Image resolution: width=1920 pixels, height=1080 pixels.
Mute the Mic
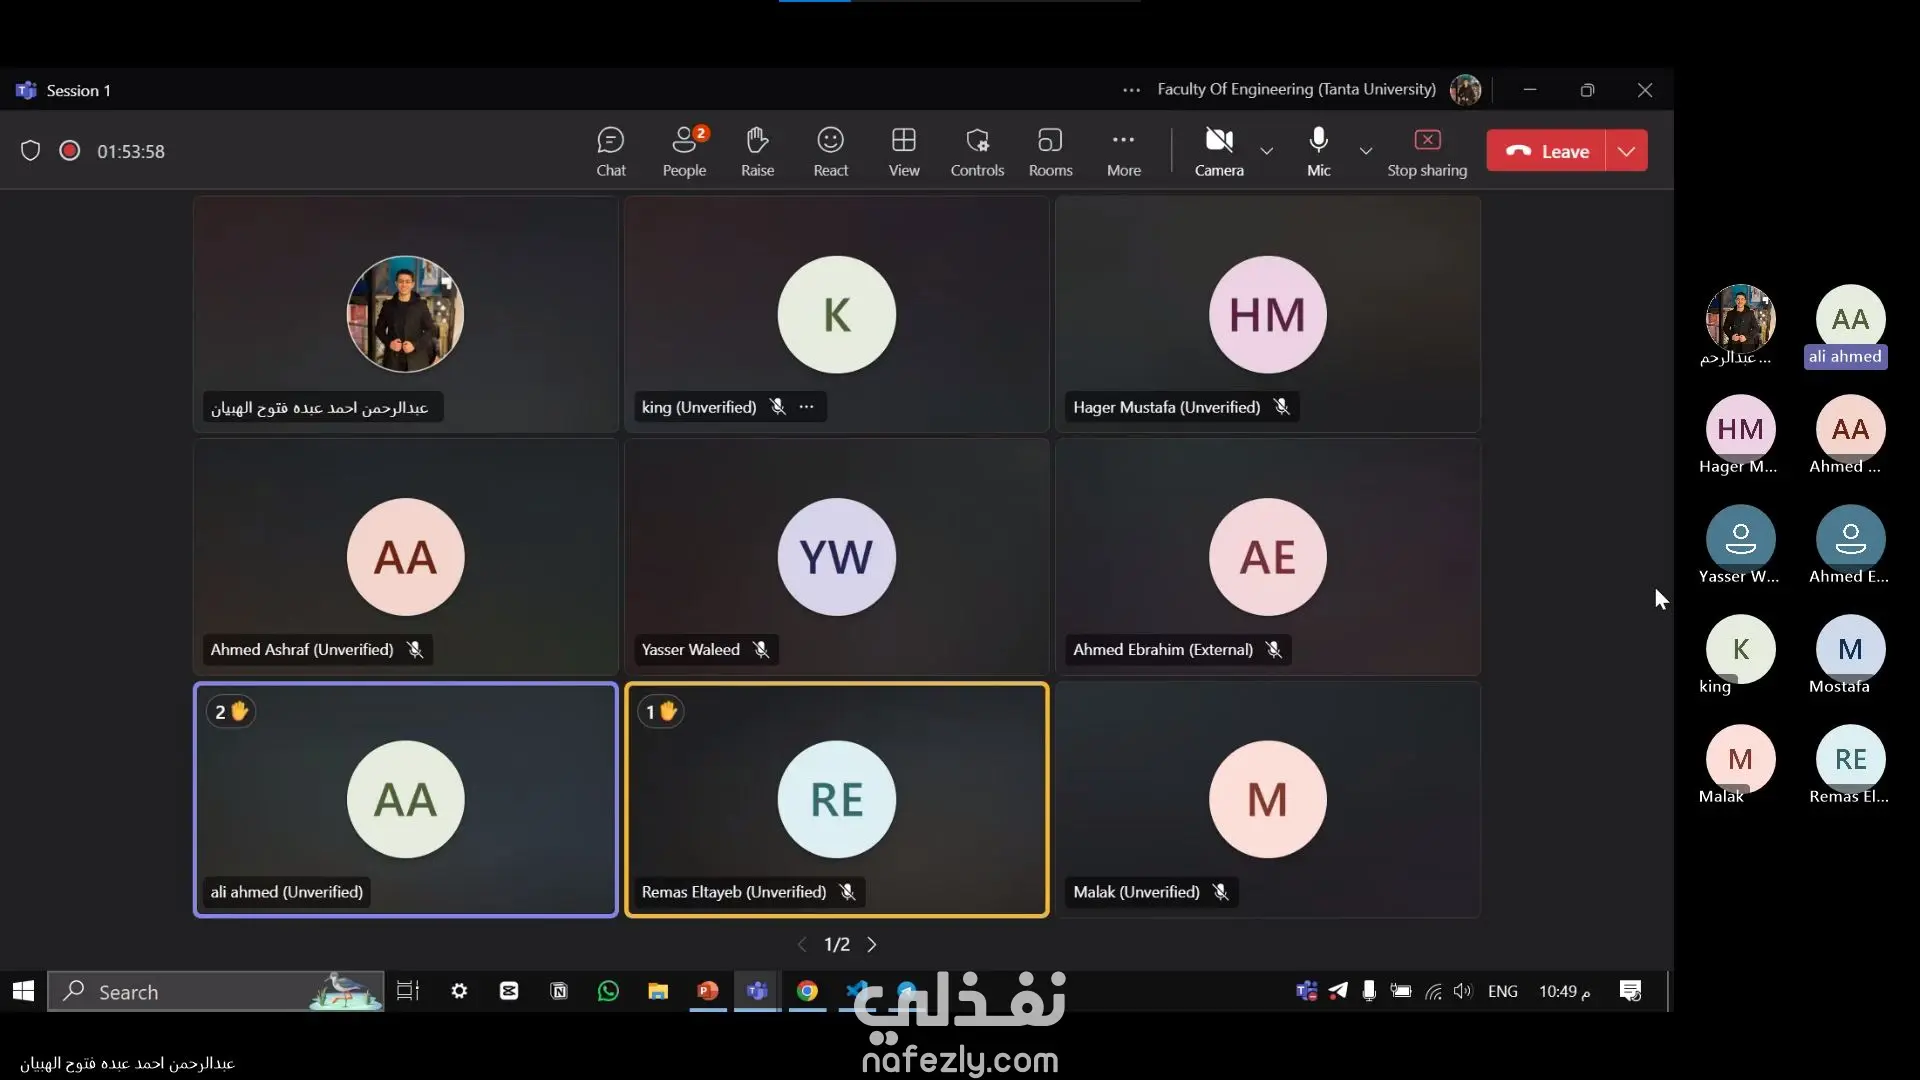pos(1318,151)
